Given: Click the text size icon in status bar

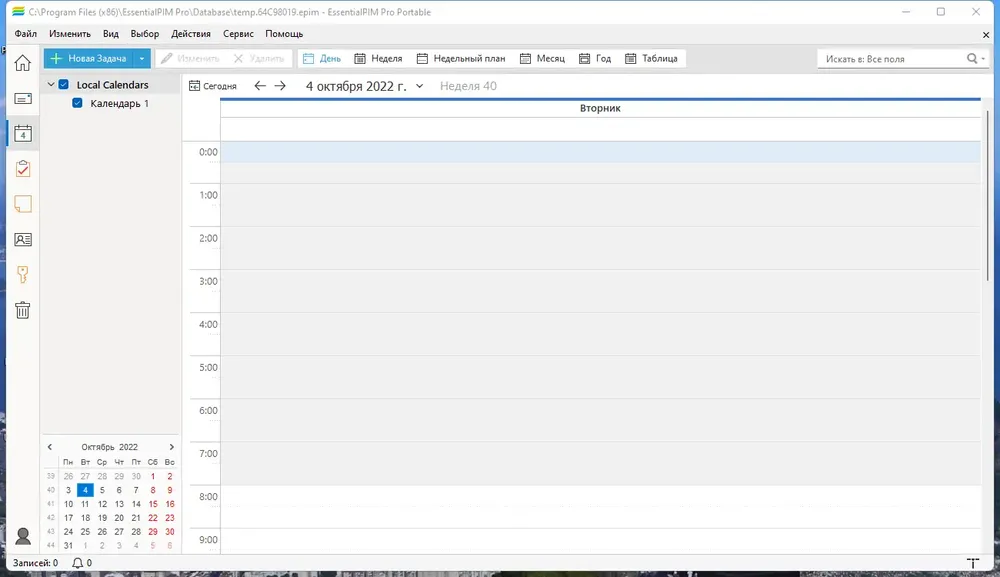Looking at the screenshot, I should pos(973,563).
